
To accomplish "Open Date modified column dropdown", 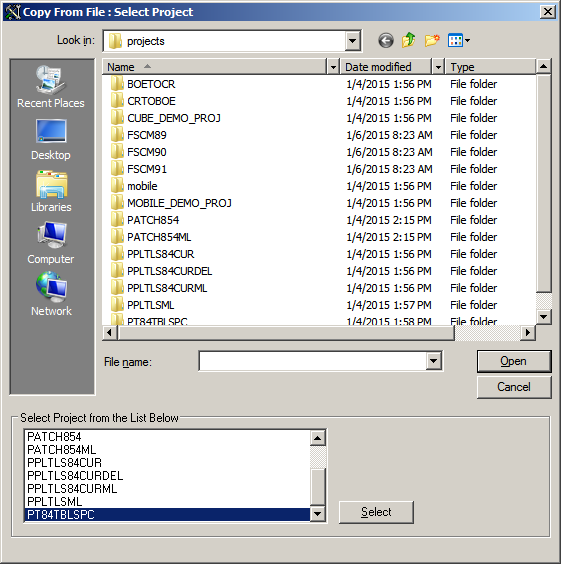I will click(438, 67).
